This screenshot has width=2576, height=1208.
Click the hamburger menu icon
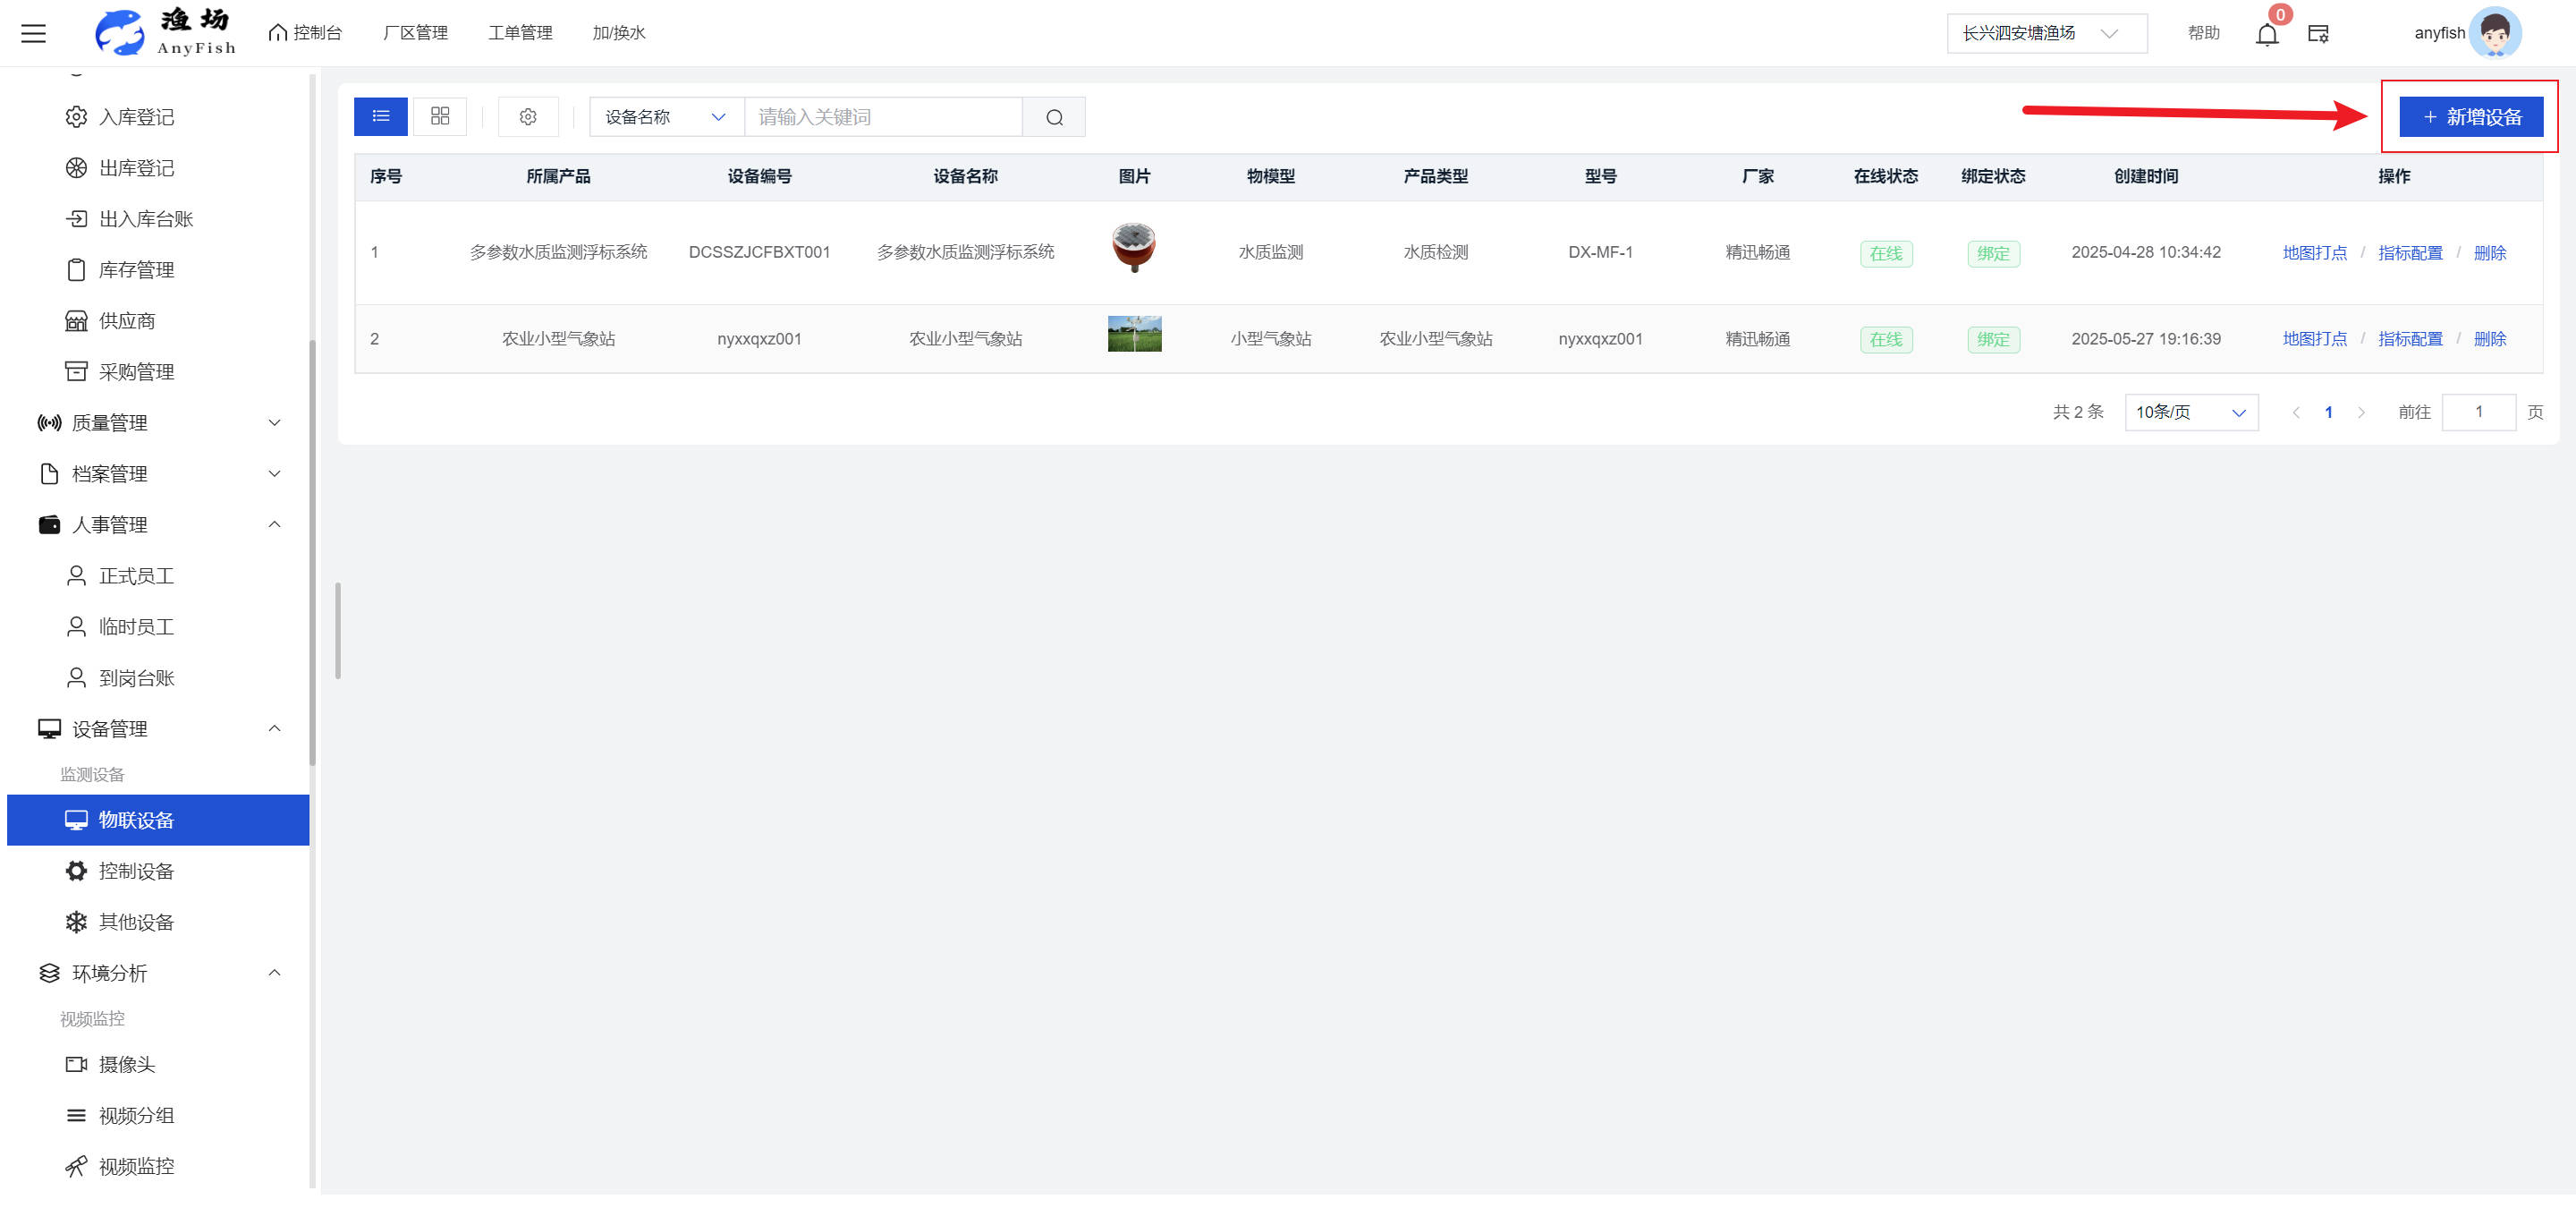(x=33, y=33)
